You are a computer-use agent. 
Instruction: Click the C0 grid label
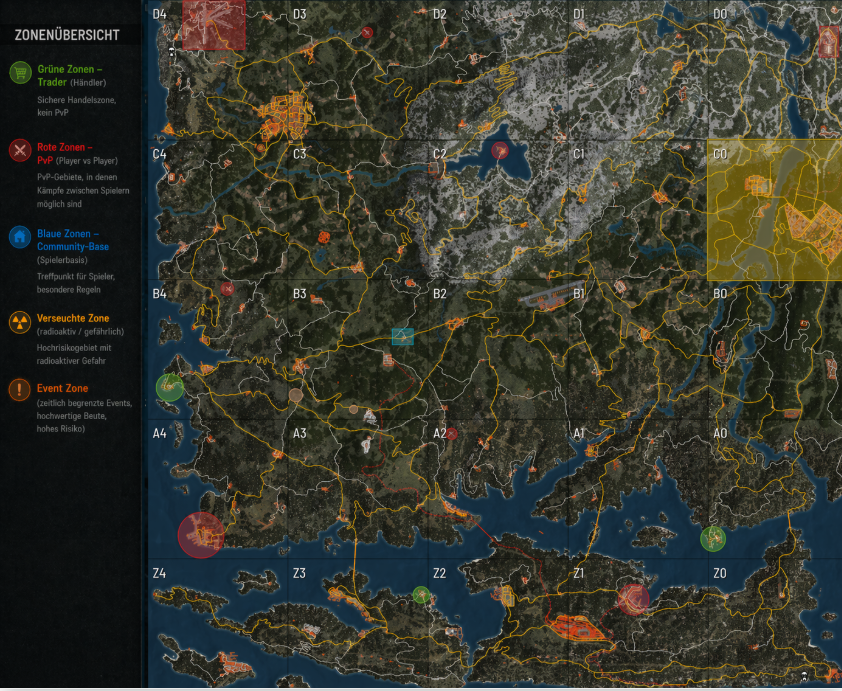click(x=720, y=154)
